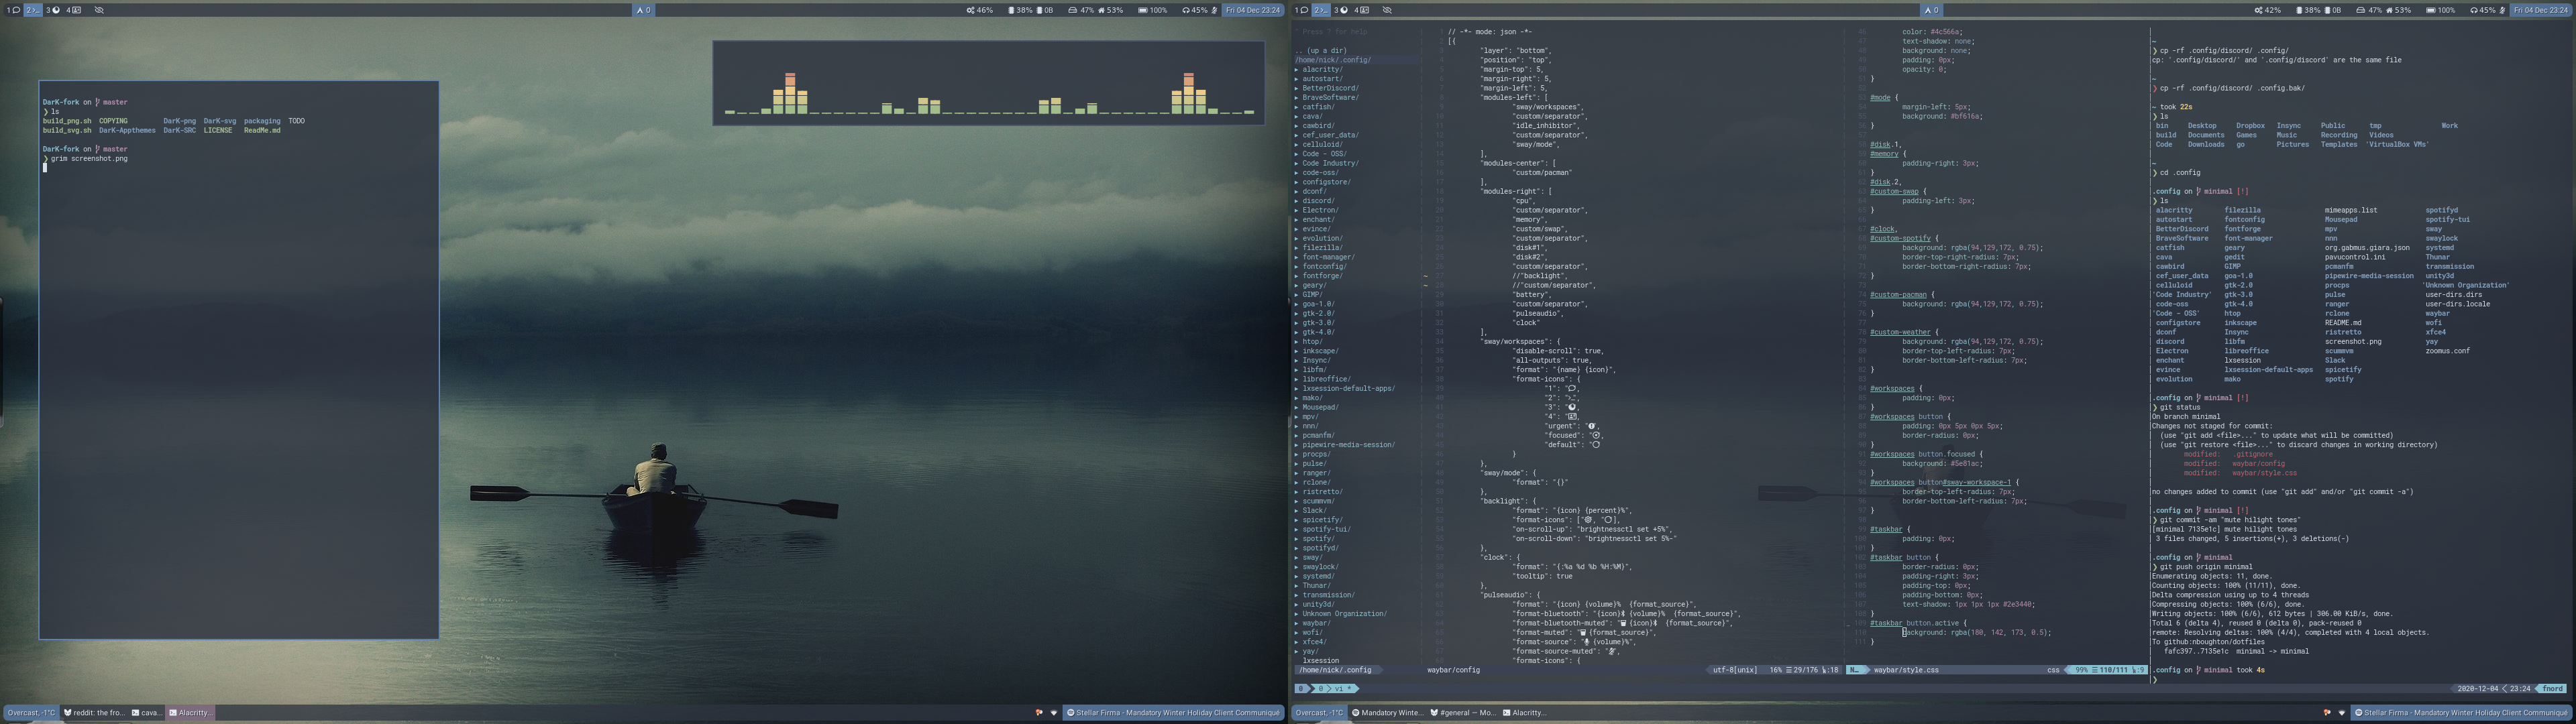This screenshot has height=724, width=2576.
Task: Expand the discord/ folder in file tree
Action: tap(1318, 201)
